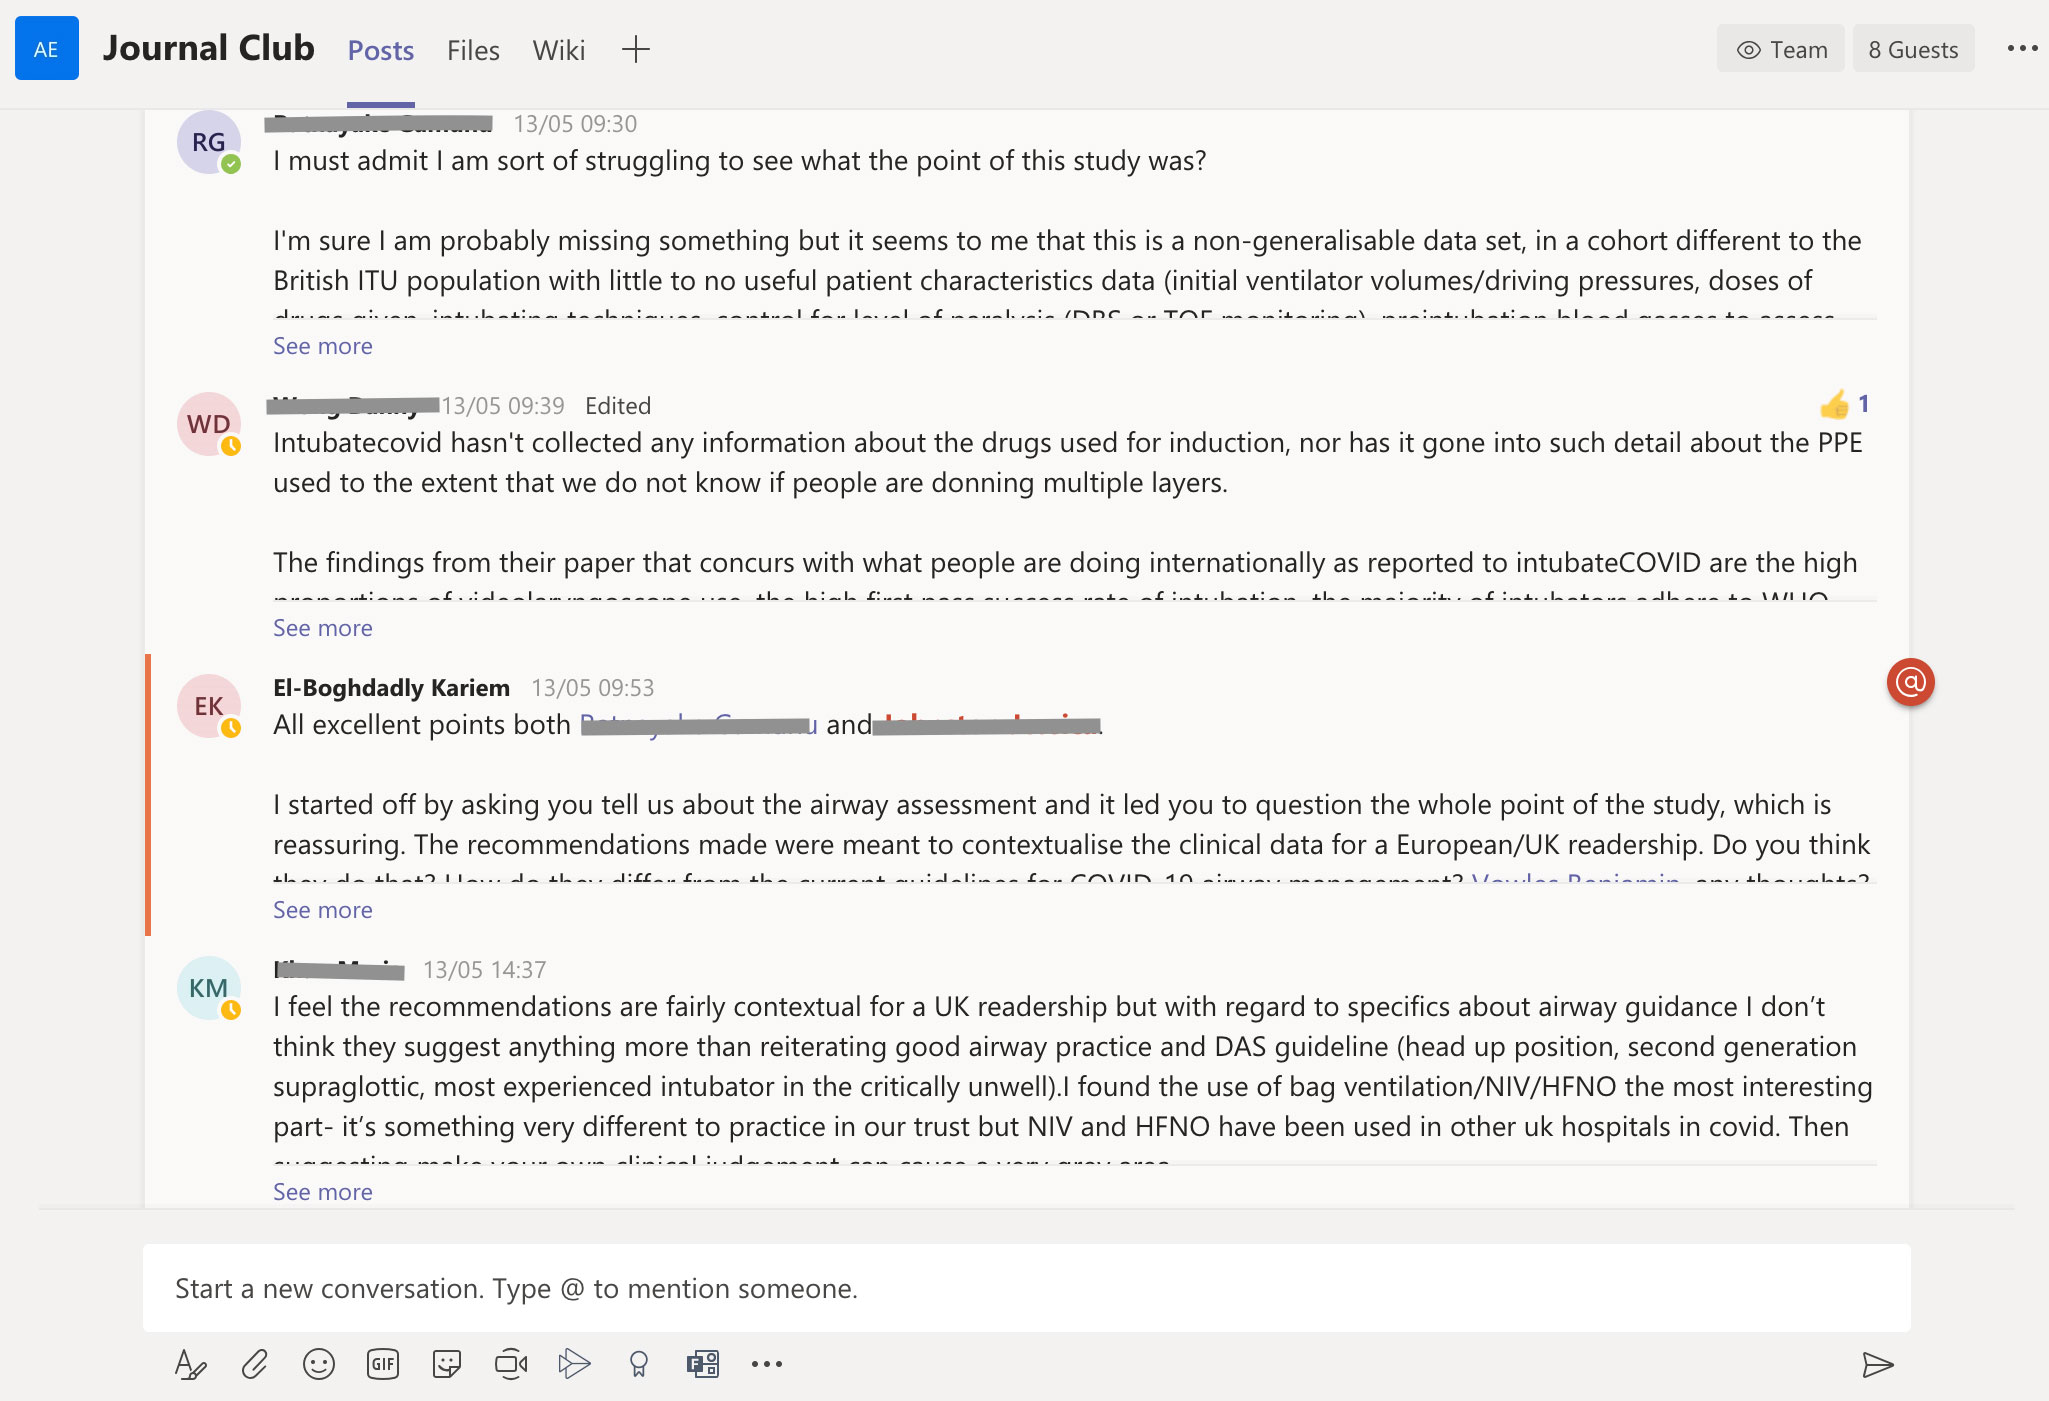
Task: Send message with the paper plane icon
Action: click(1877, 1365)
